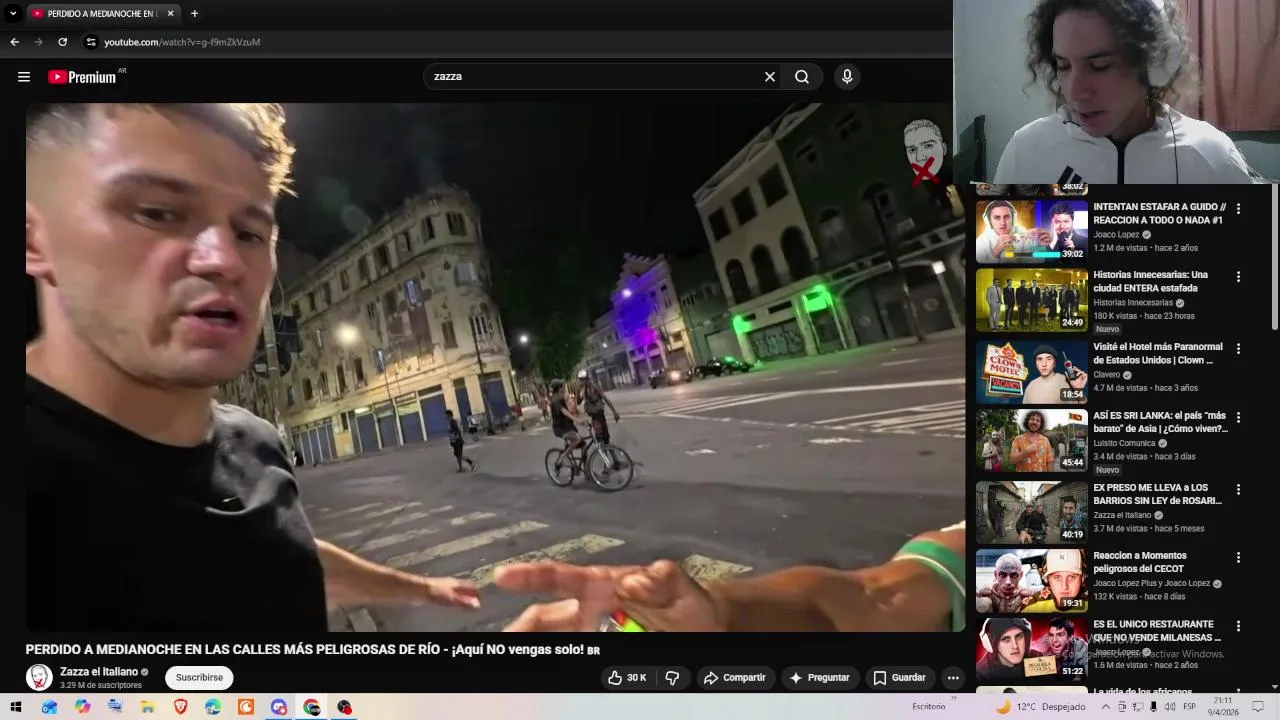
Task: Clear the 'zazza' search query
Action: click(770, 77)
